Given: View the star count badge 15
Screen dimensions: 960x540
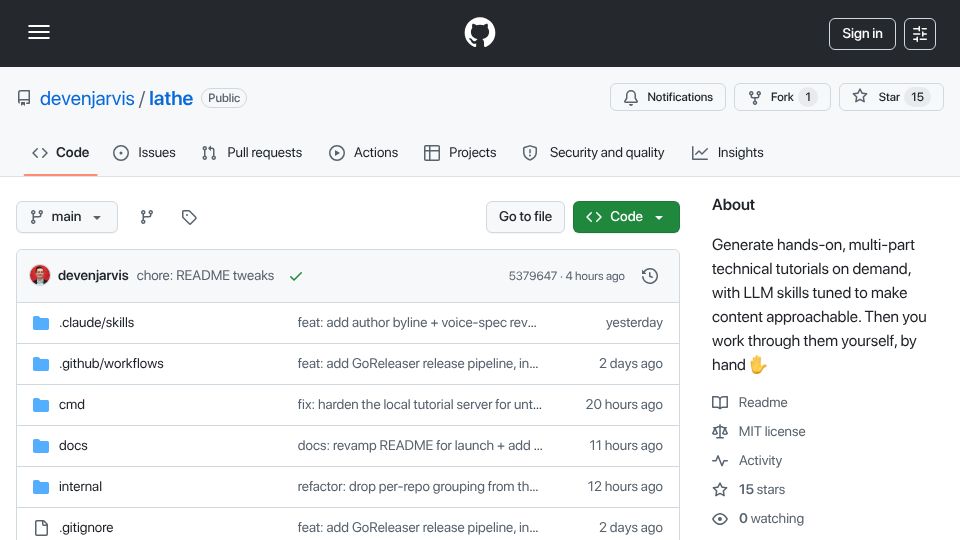Looking at the screenshot, I should coord(917,97).
